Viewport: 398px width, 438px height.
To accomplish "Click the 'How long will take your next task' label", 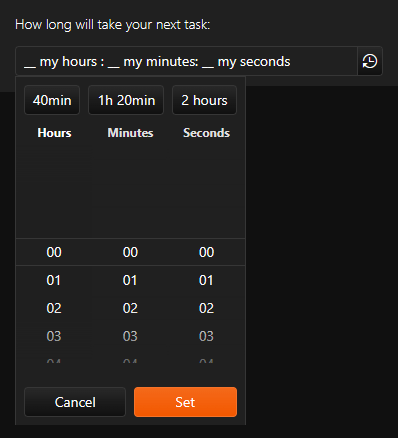I will [113, 25].
